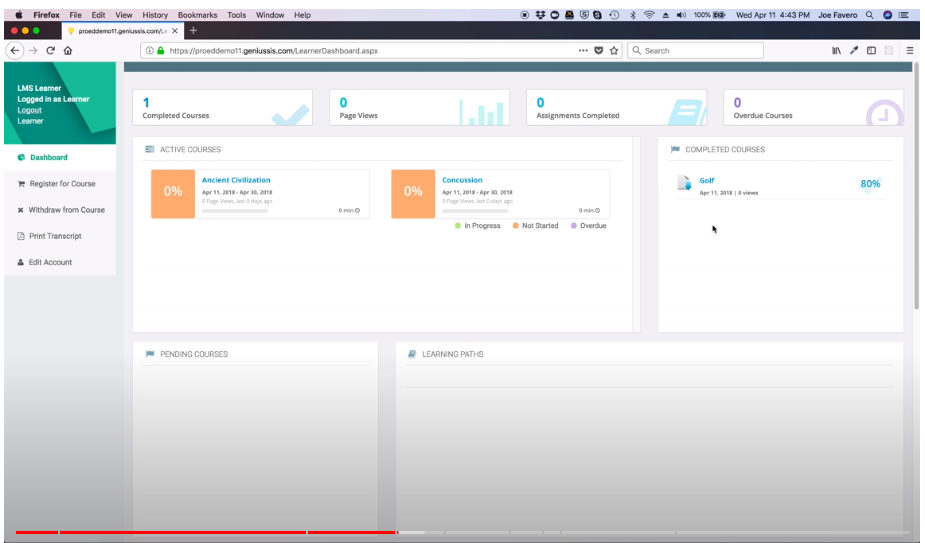This screenshot has width=925, height=543.
Task: Click Withdraw from Course in sidebar
Action: (x=66, y=210)
